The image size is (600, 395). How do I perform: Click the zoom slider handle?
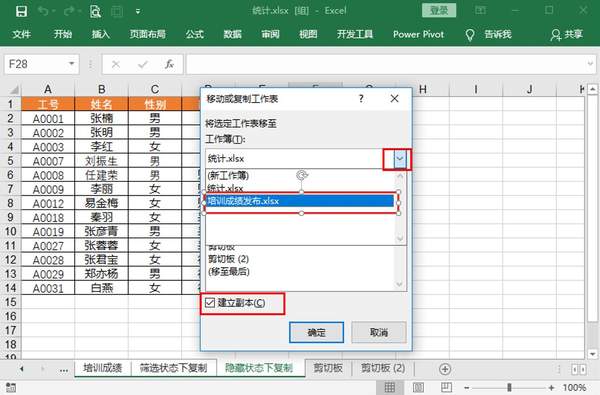pos(509,387)
